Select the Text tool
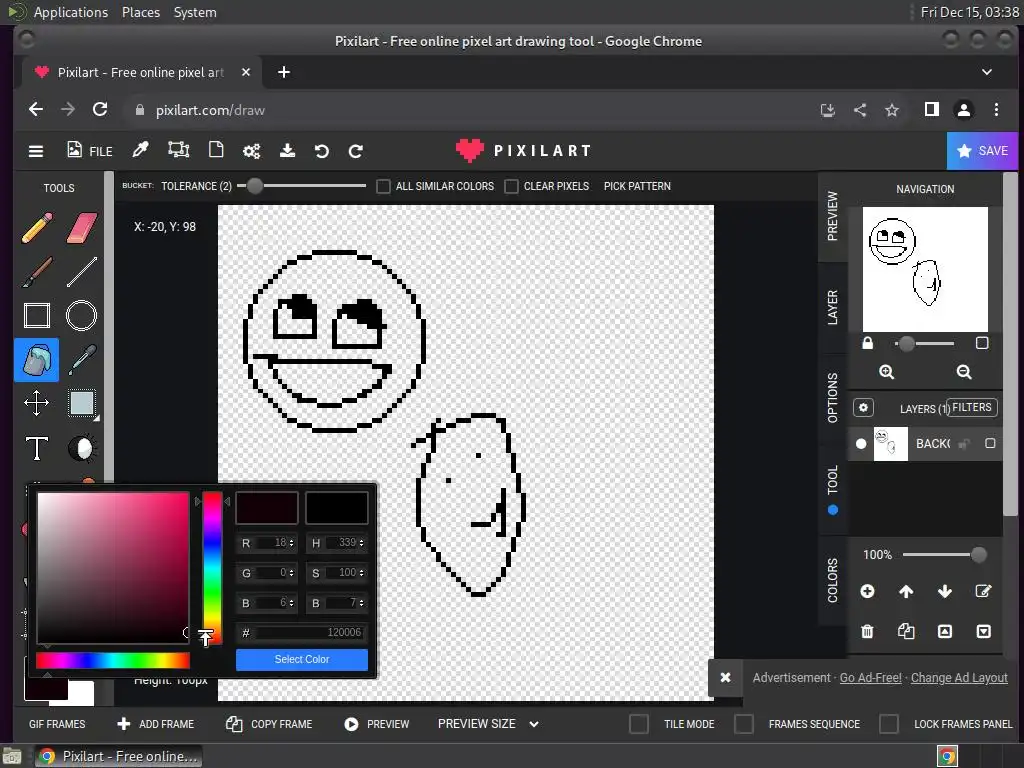 coord(37,448)
